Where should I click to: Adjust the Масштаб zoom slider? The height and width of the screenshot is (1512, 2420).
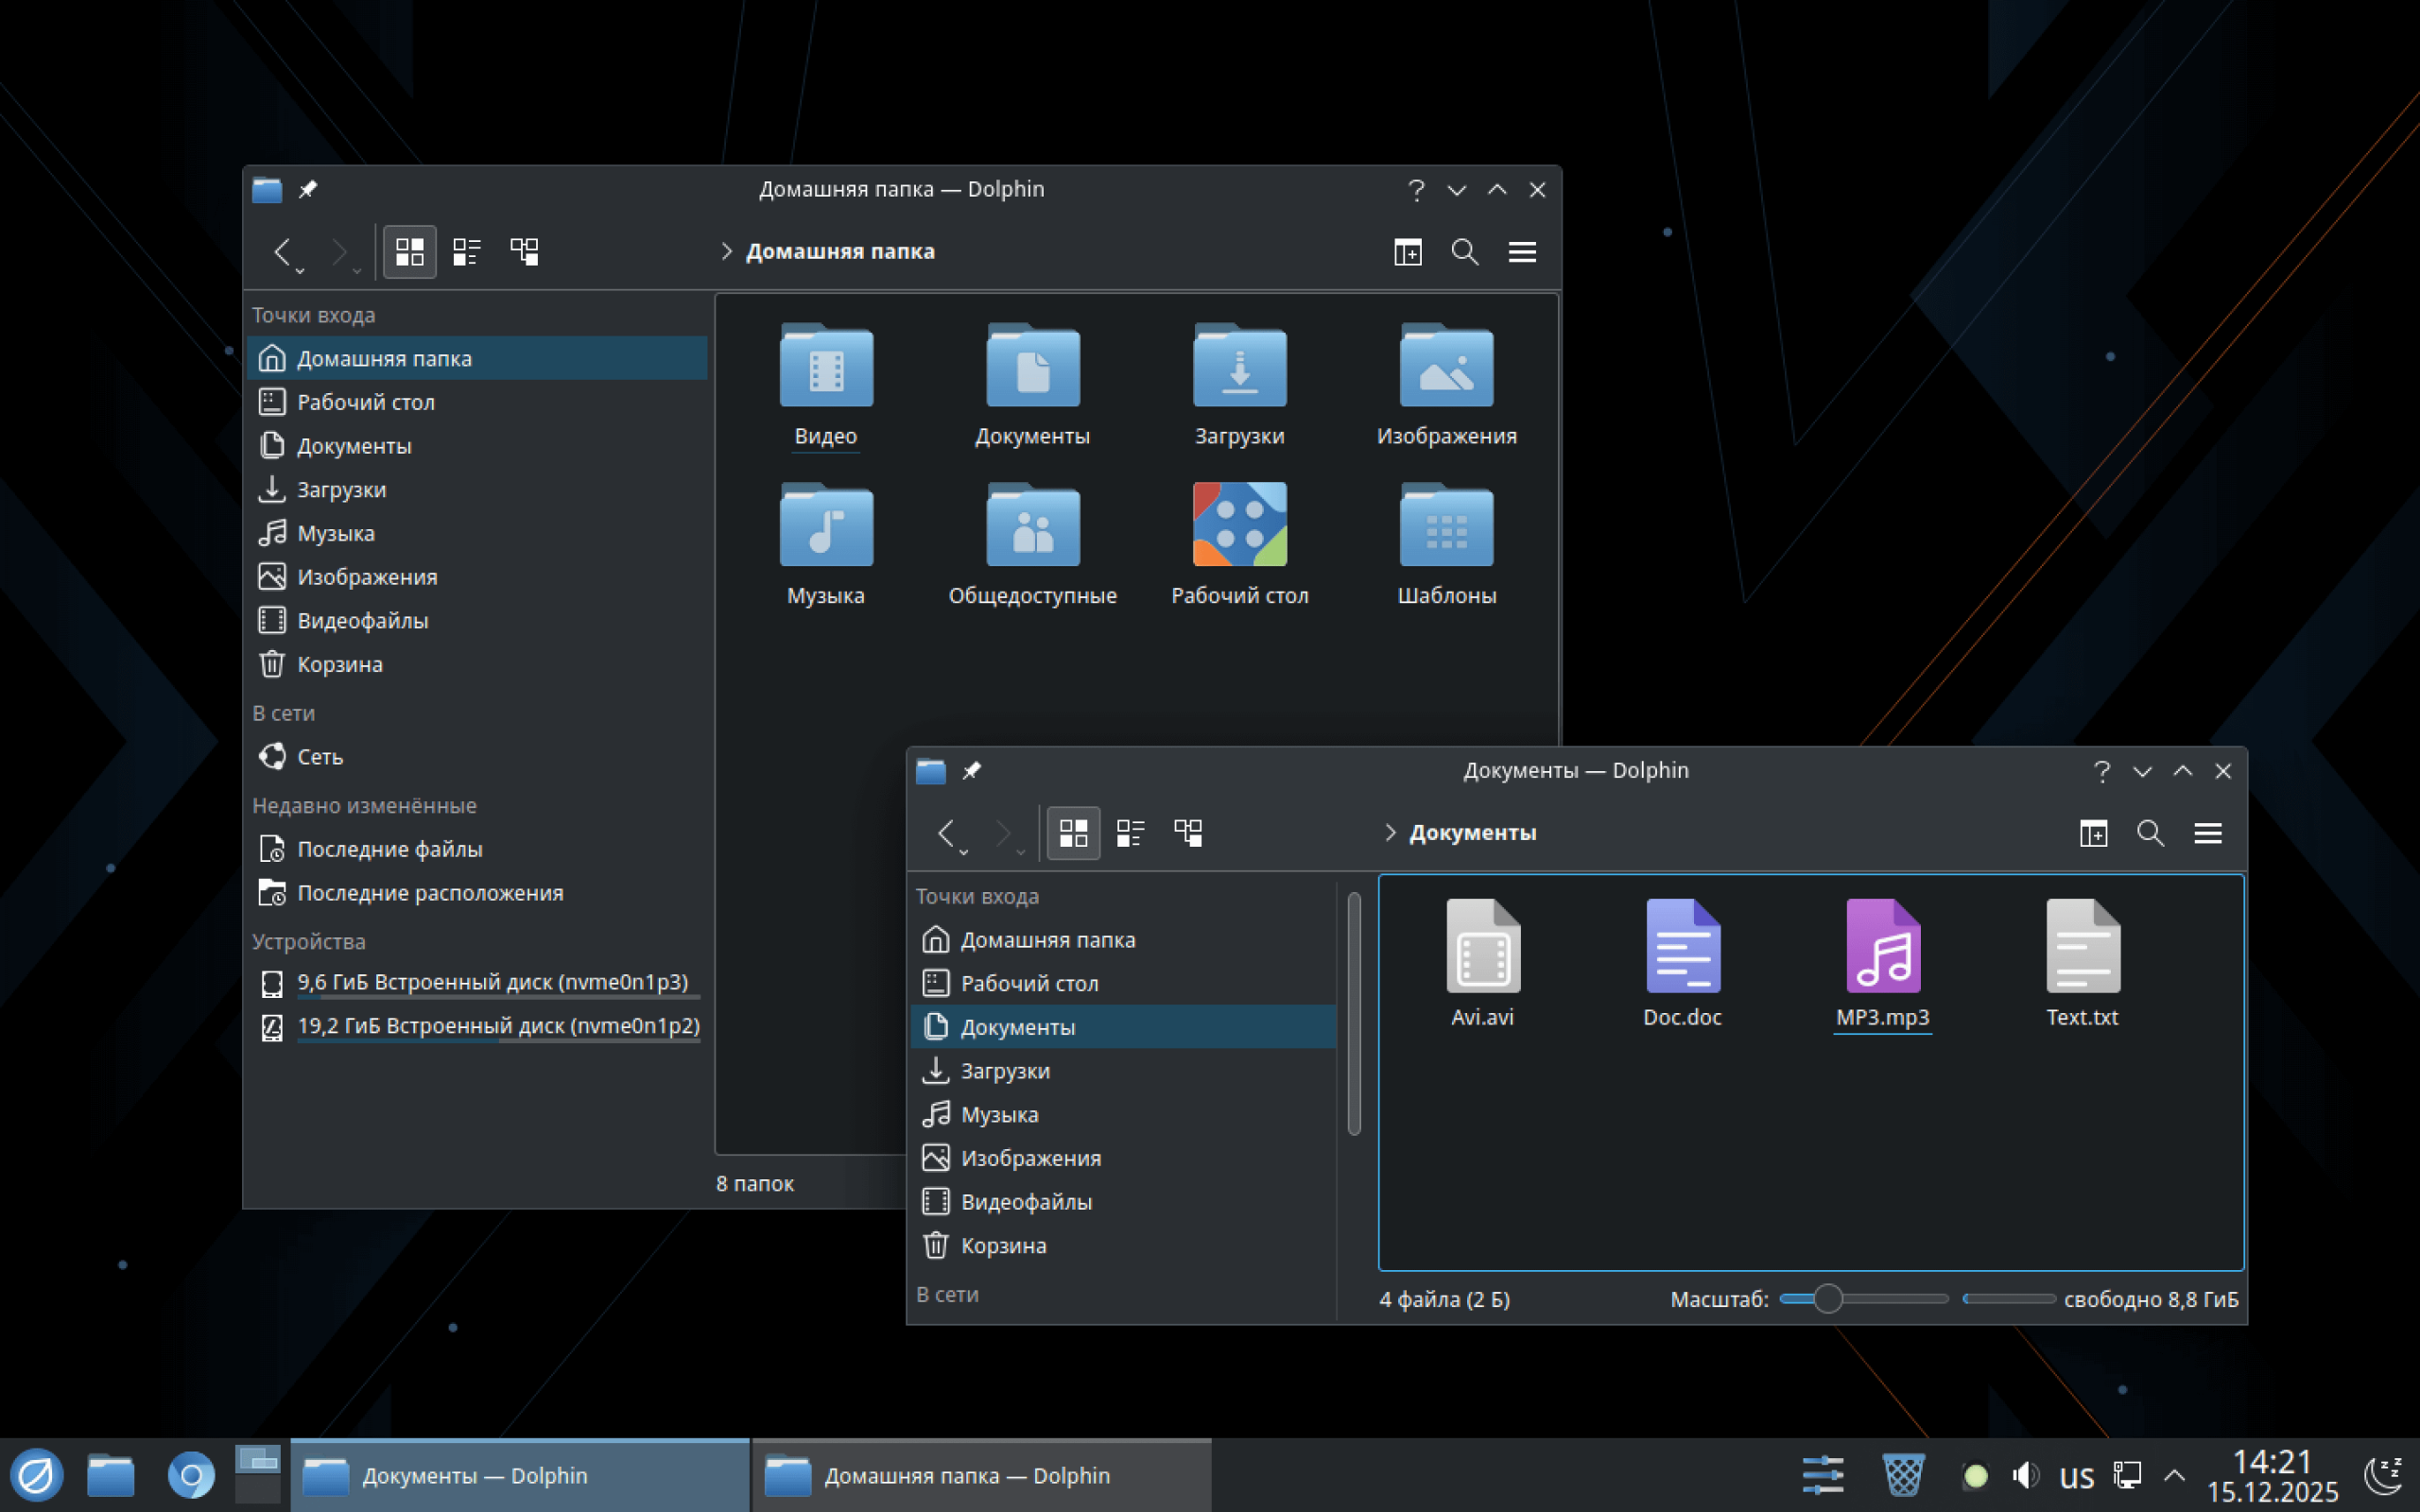tap(1827, 1299)
